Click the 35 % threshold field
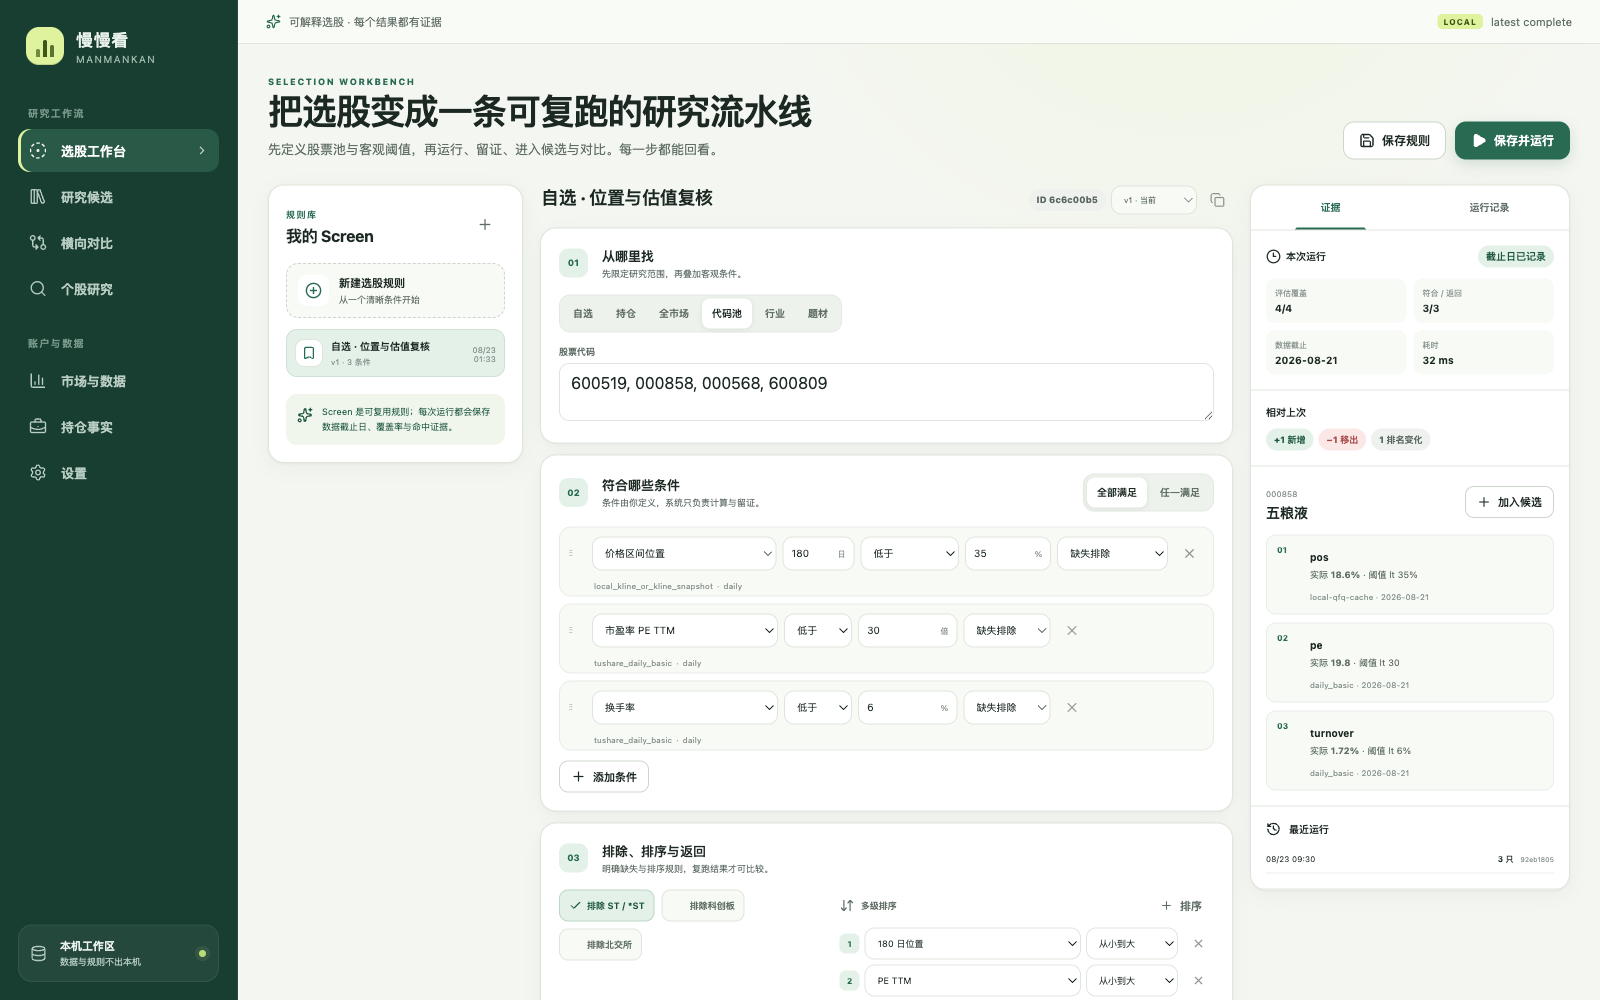 (x=1008, y=553)
